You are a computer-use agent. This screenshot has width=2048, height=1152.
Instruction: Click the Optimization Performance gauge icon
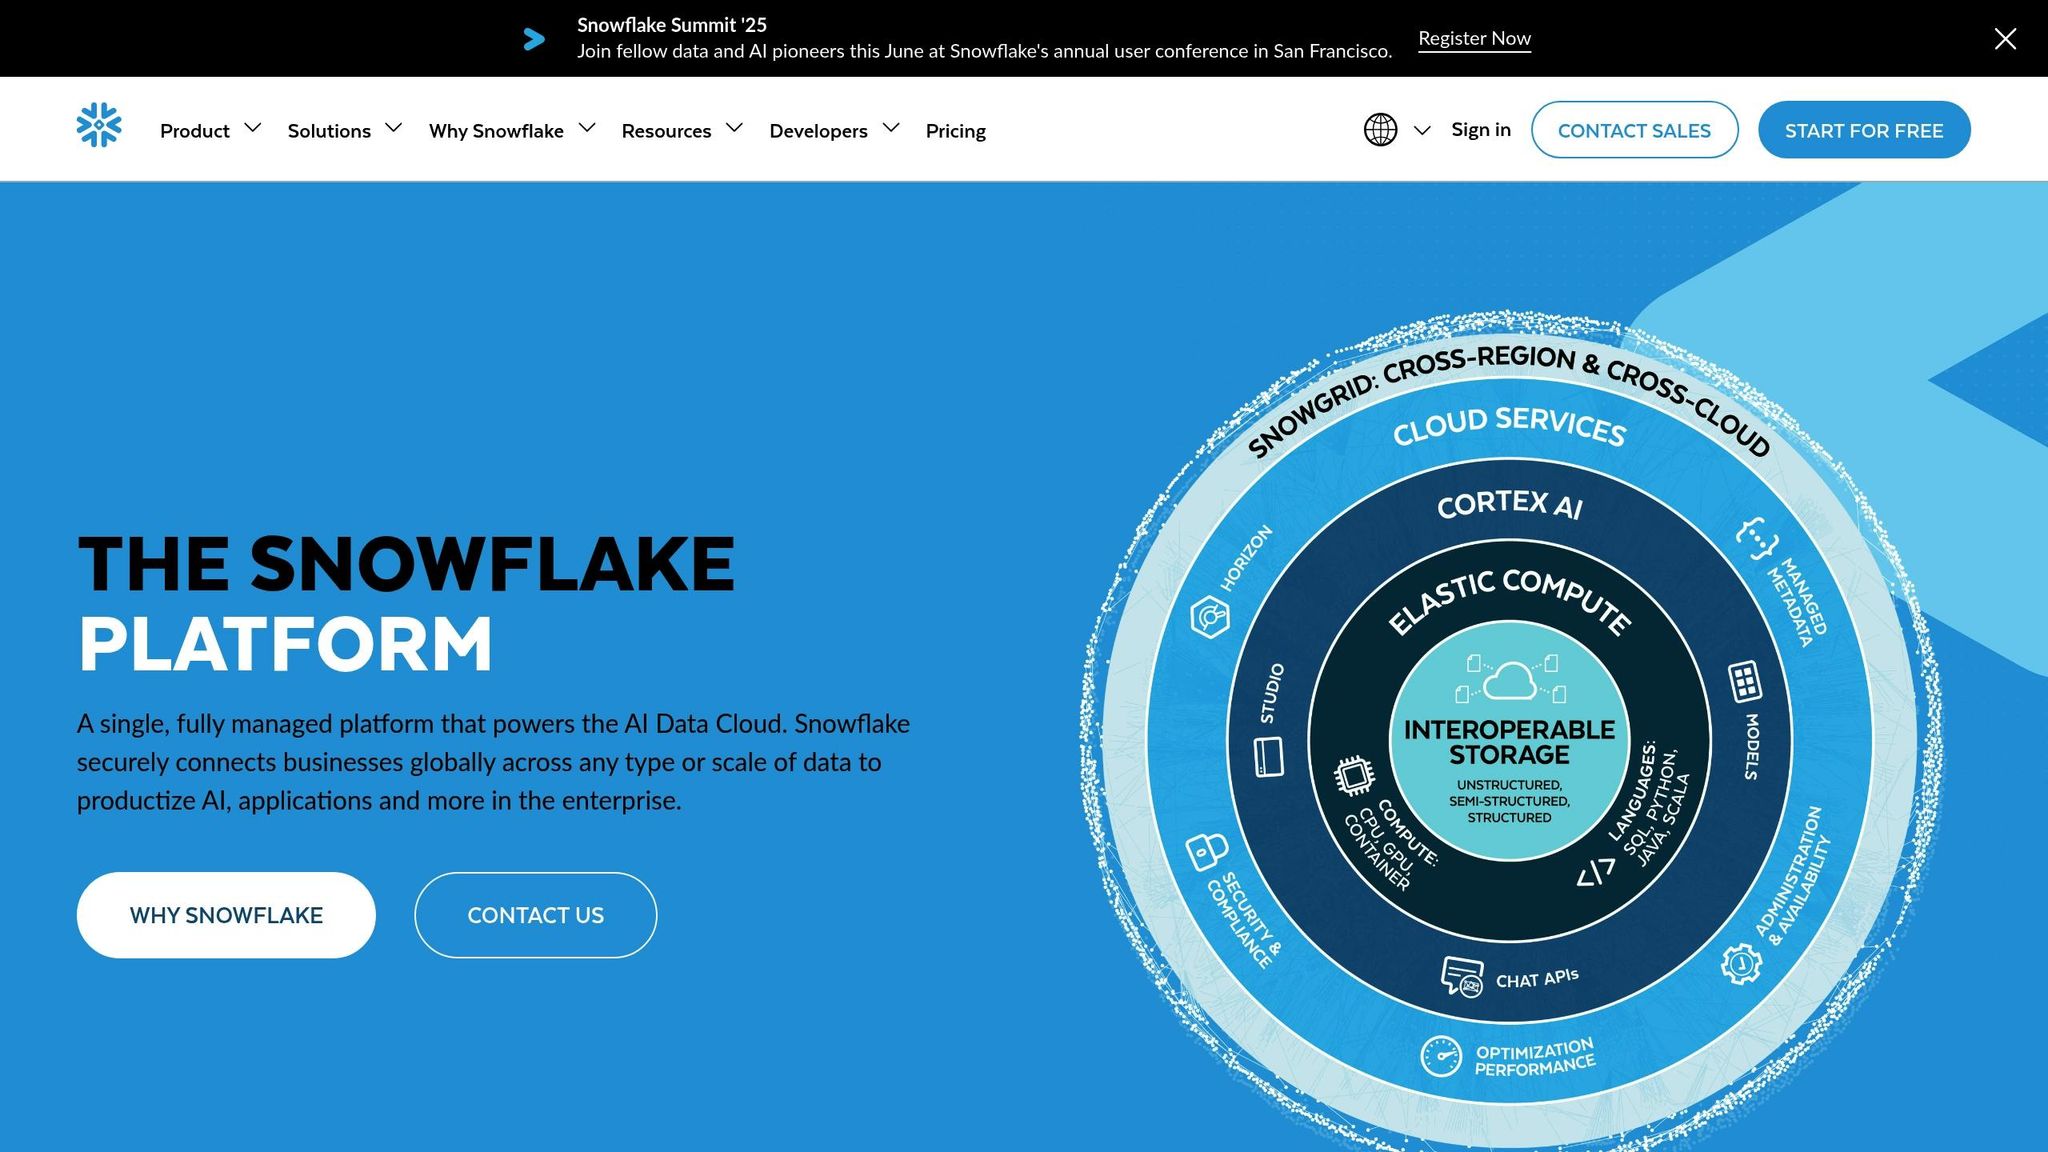point(1441,1056)
